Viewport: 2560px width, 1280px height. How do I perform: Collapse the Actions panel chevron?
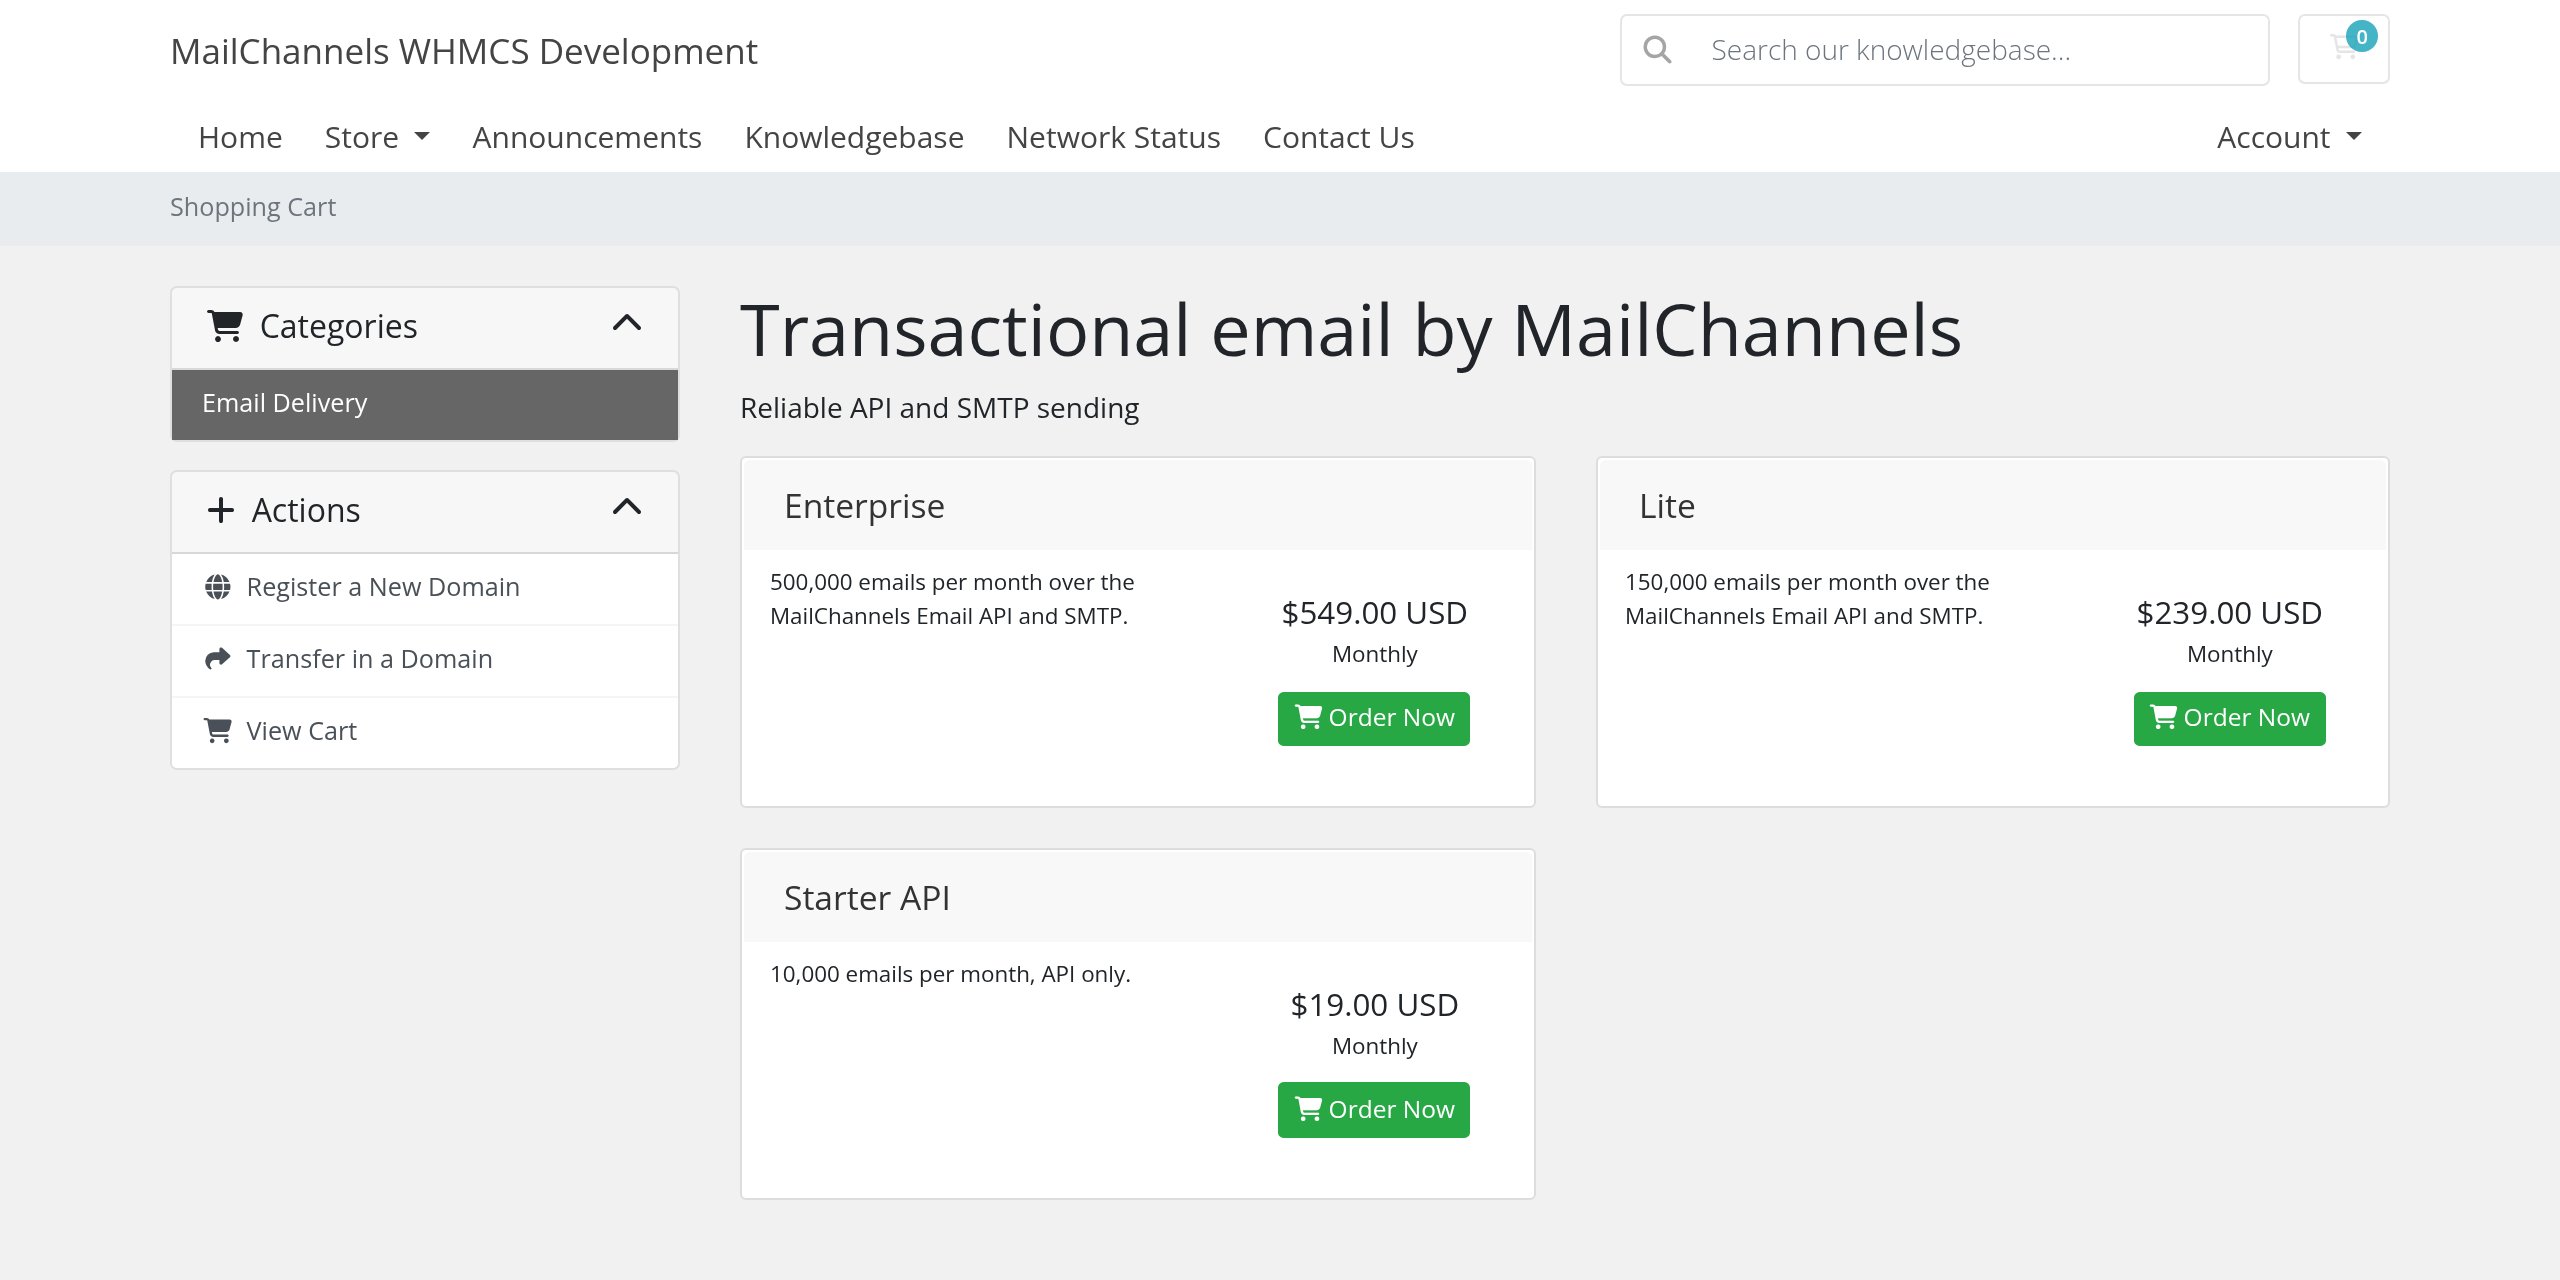coord(627,507)
